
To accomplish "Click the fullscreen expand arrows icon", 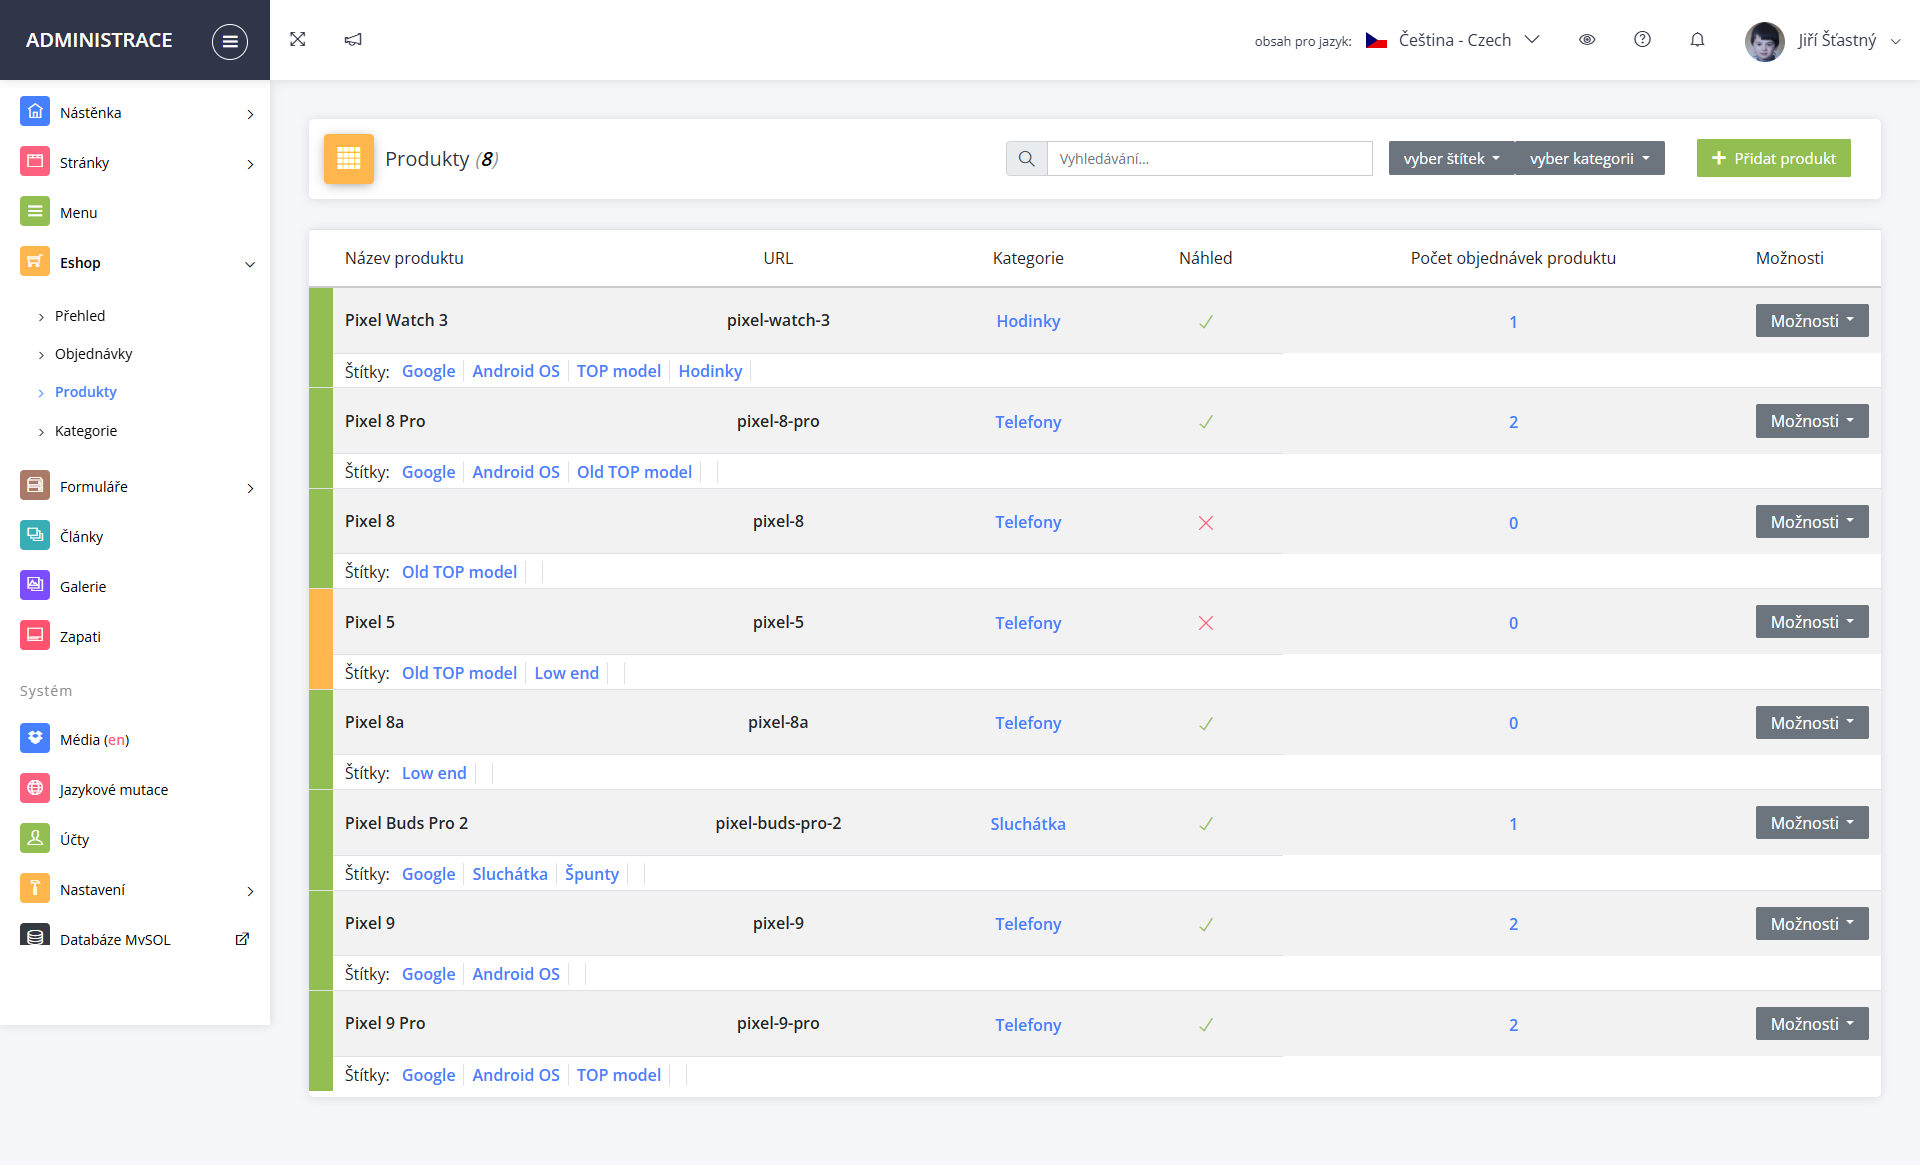I will point(298,39).
